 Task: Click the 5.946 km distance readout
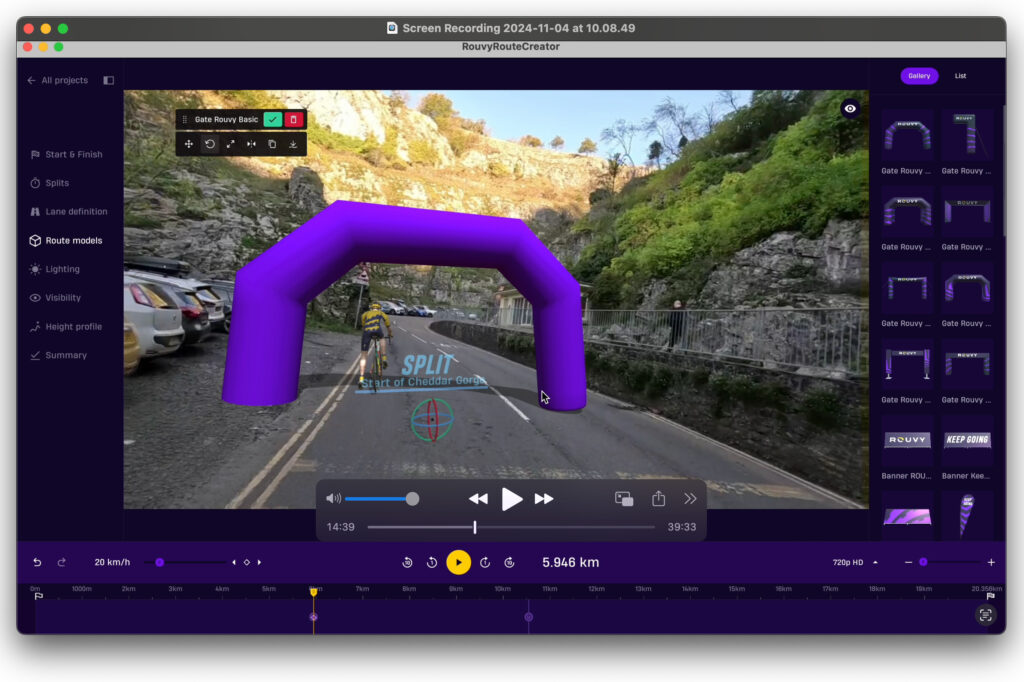(571, 562)
